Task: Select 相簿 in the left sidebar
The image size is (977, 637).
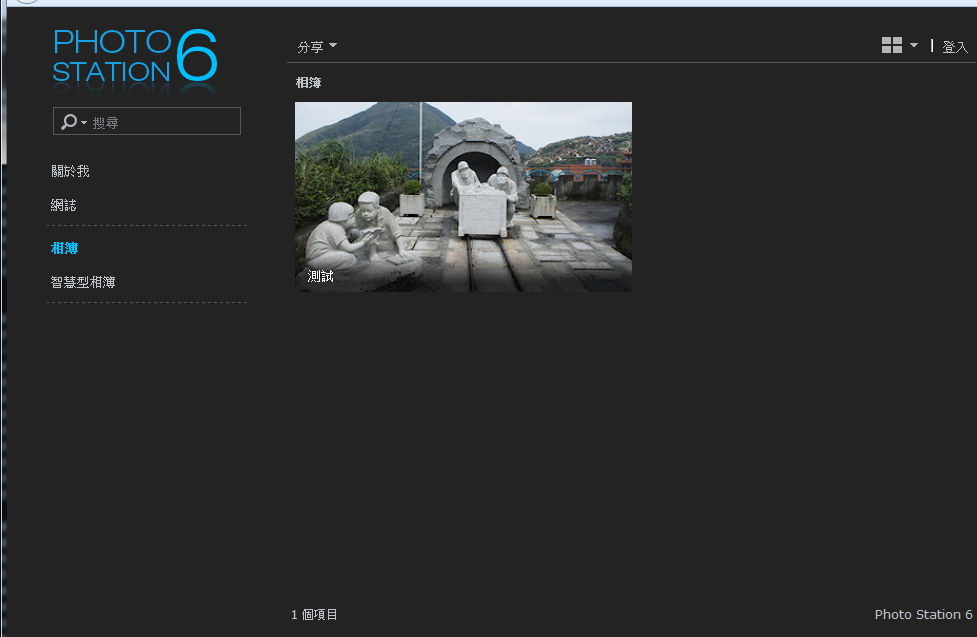Action: [64, 248]
